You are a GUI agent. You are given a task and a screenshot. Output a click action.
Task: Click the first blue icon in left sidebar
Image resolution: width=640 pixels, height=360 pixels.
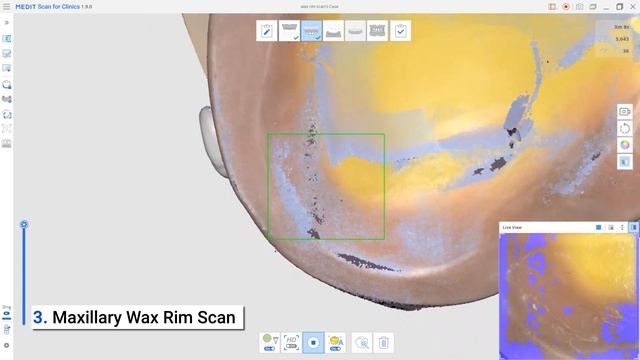click(7, 39)
